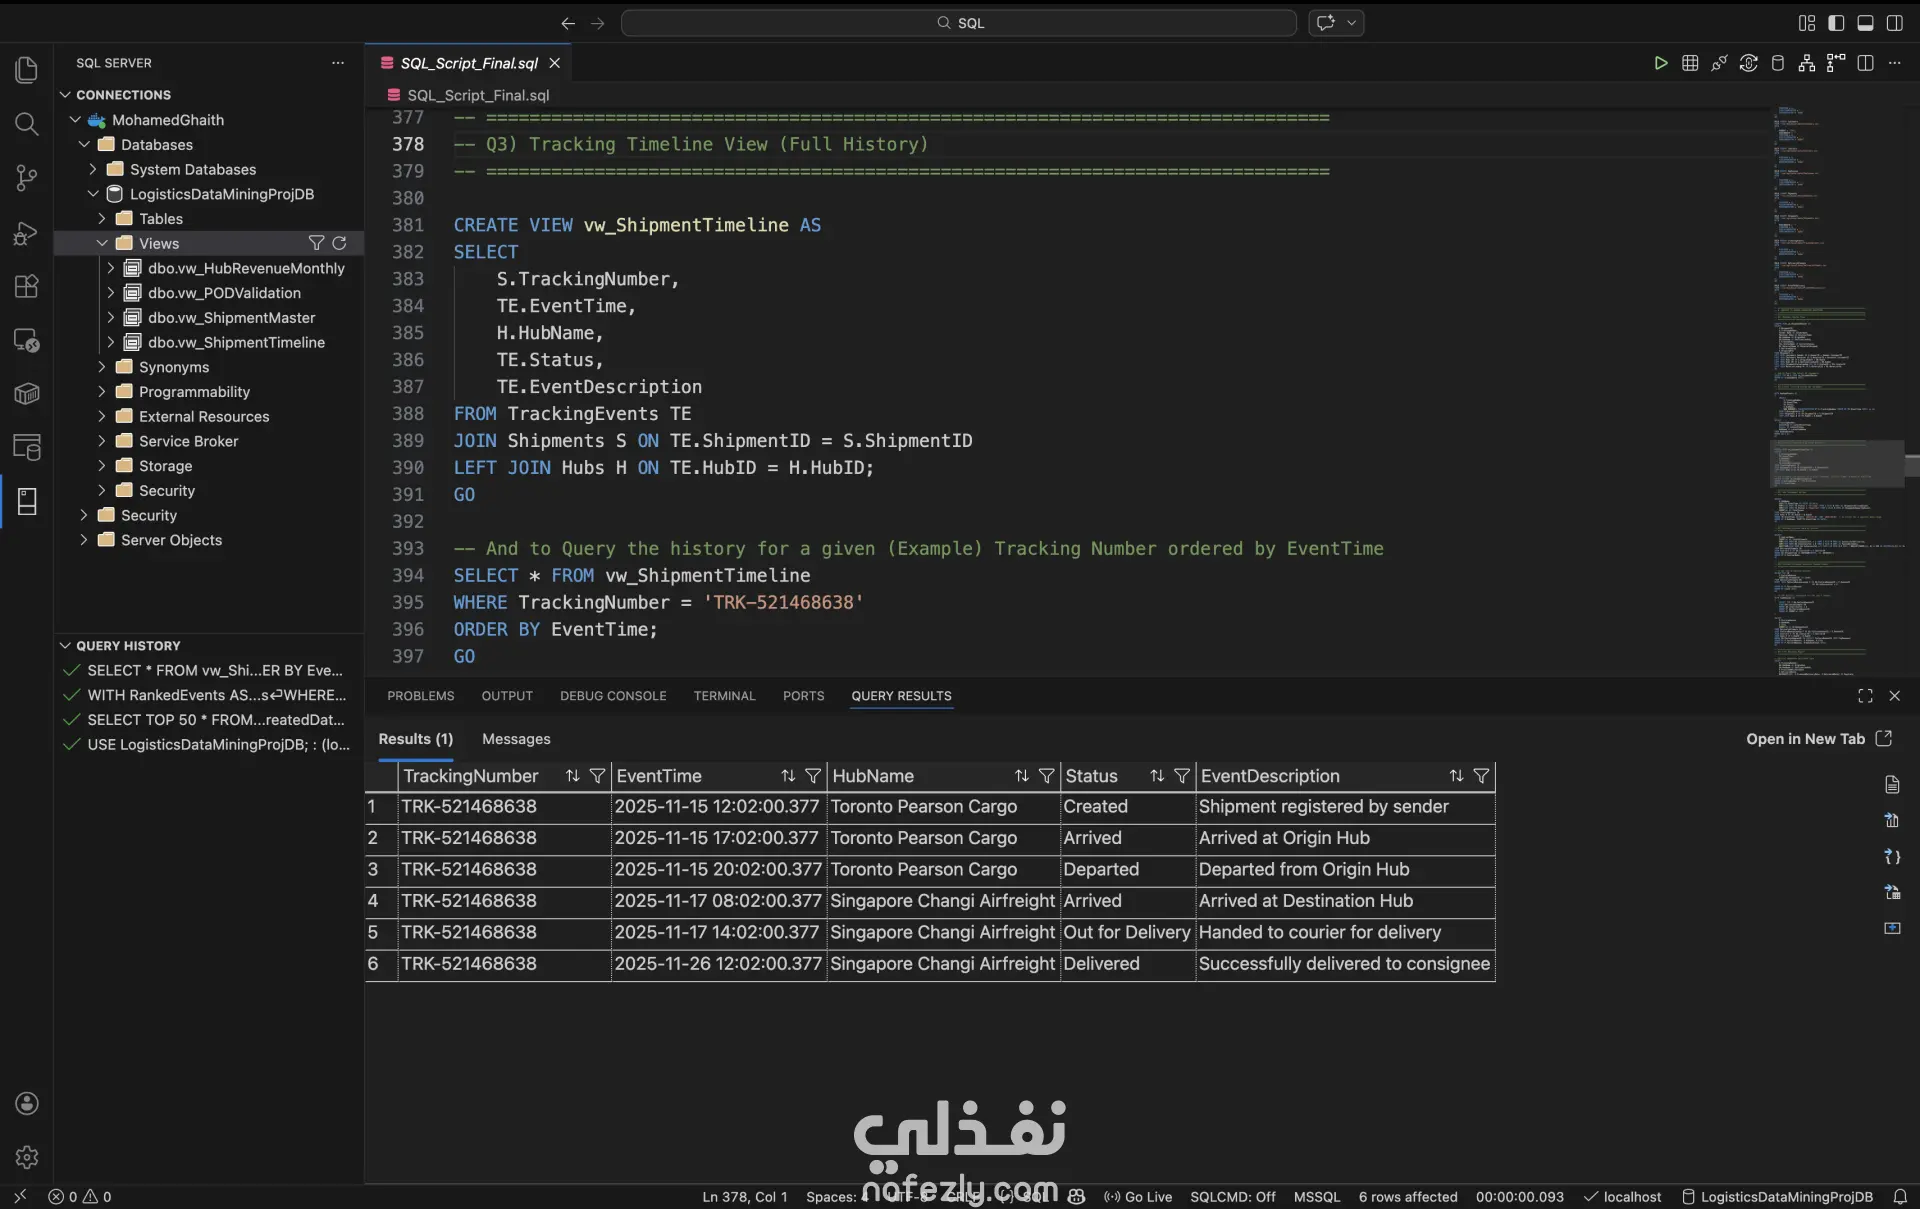Switch to the PROBLEMS tab
Screen dimensions: 1920x1209
tap(421, 696)
